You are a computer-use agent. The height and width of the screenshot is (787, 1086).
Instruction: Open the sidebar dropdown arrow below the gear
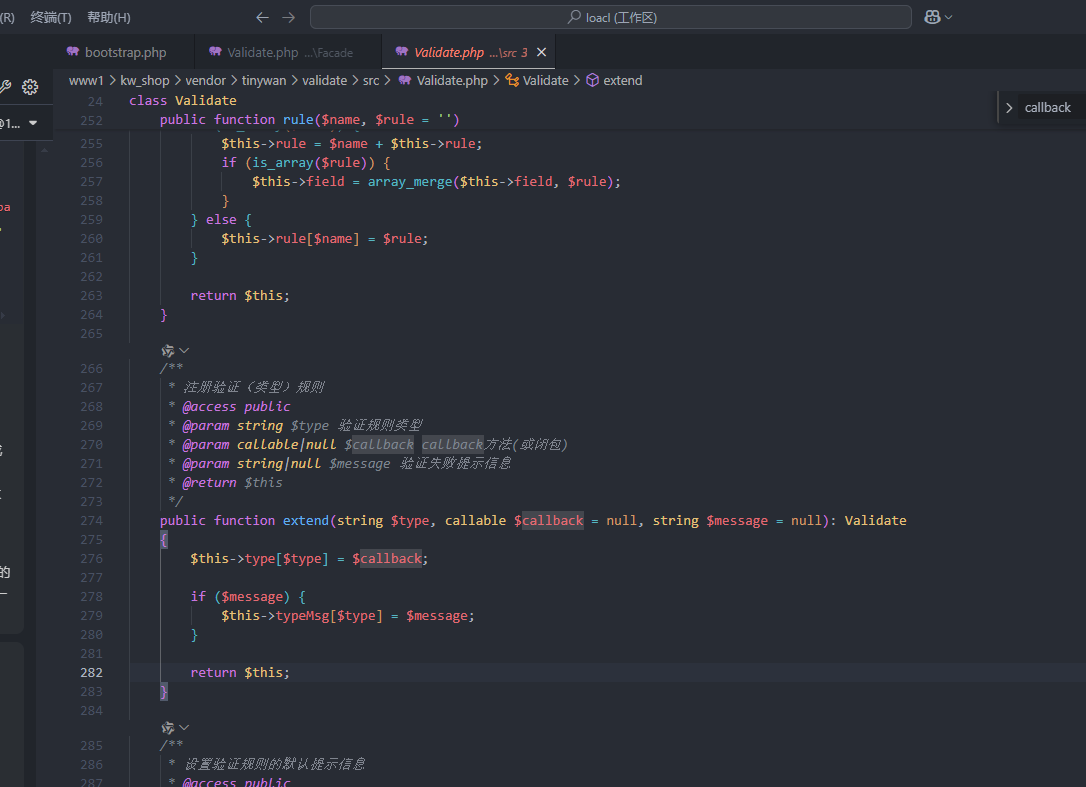33,123
